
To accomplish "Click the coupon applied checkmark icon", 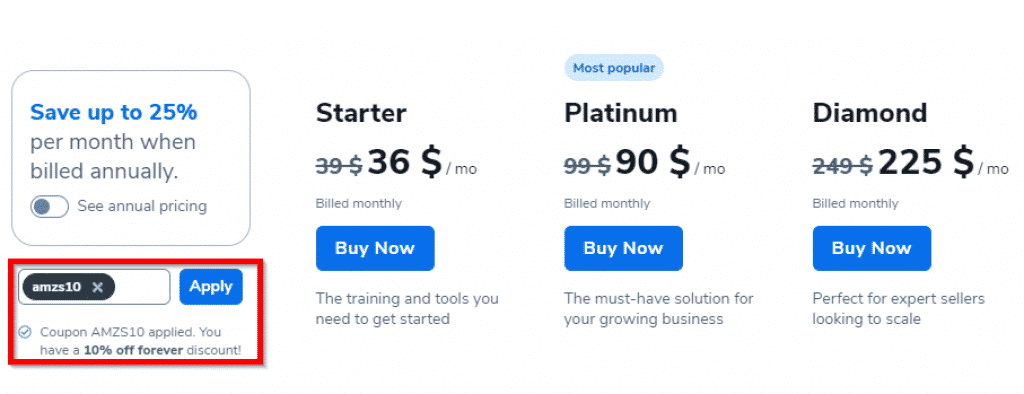I will pyautogui.click(x=25, y=332).
